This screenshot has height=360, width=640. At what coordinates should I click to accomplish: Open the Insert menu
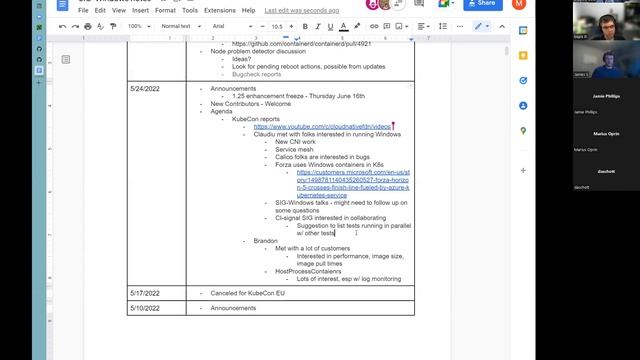[140, 11]
